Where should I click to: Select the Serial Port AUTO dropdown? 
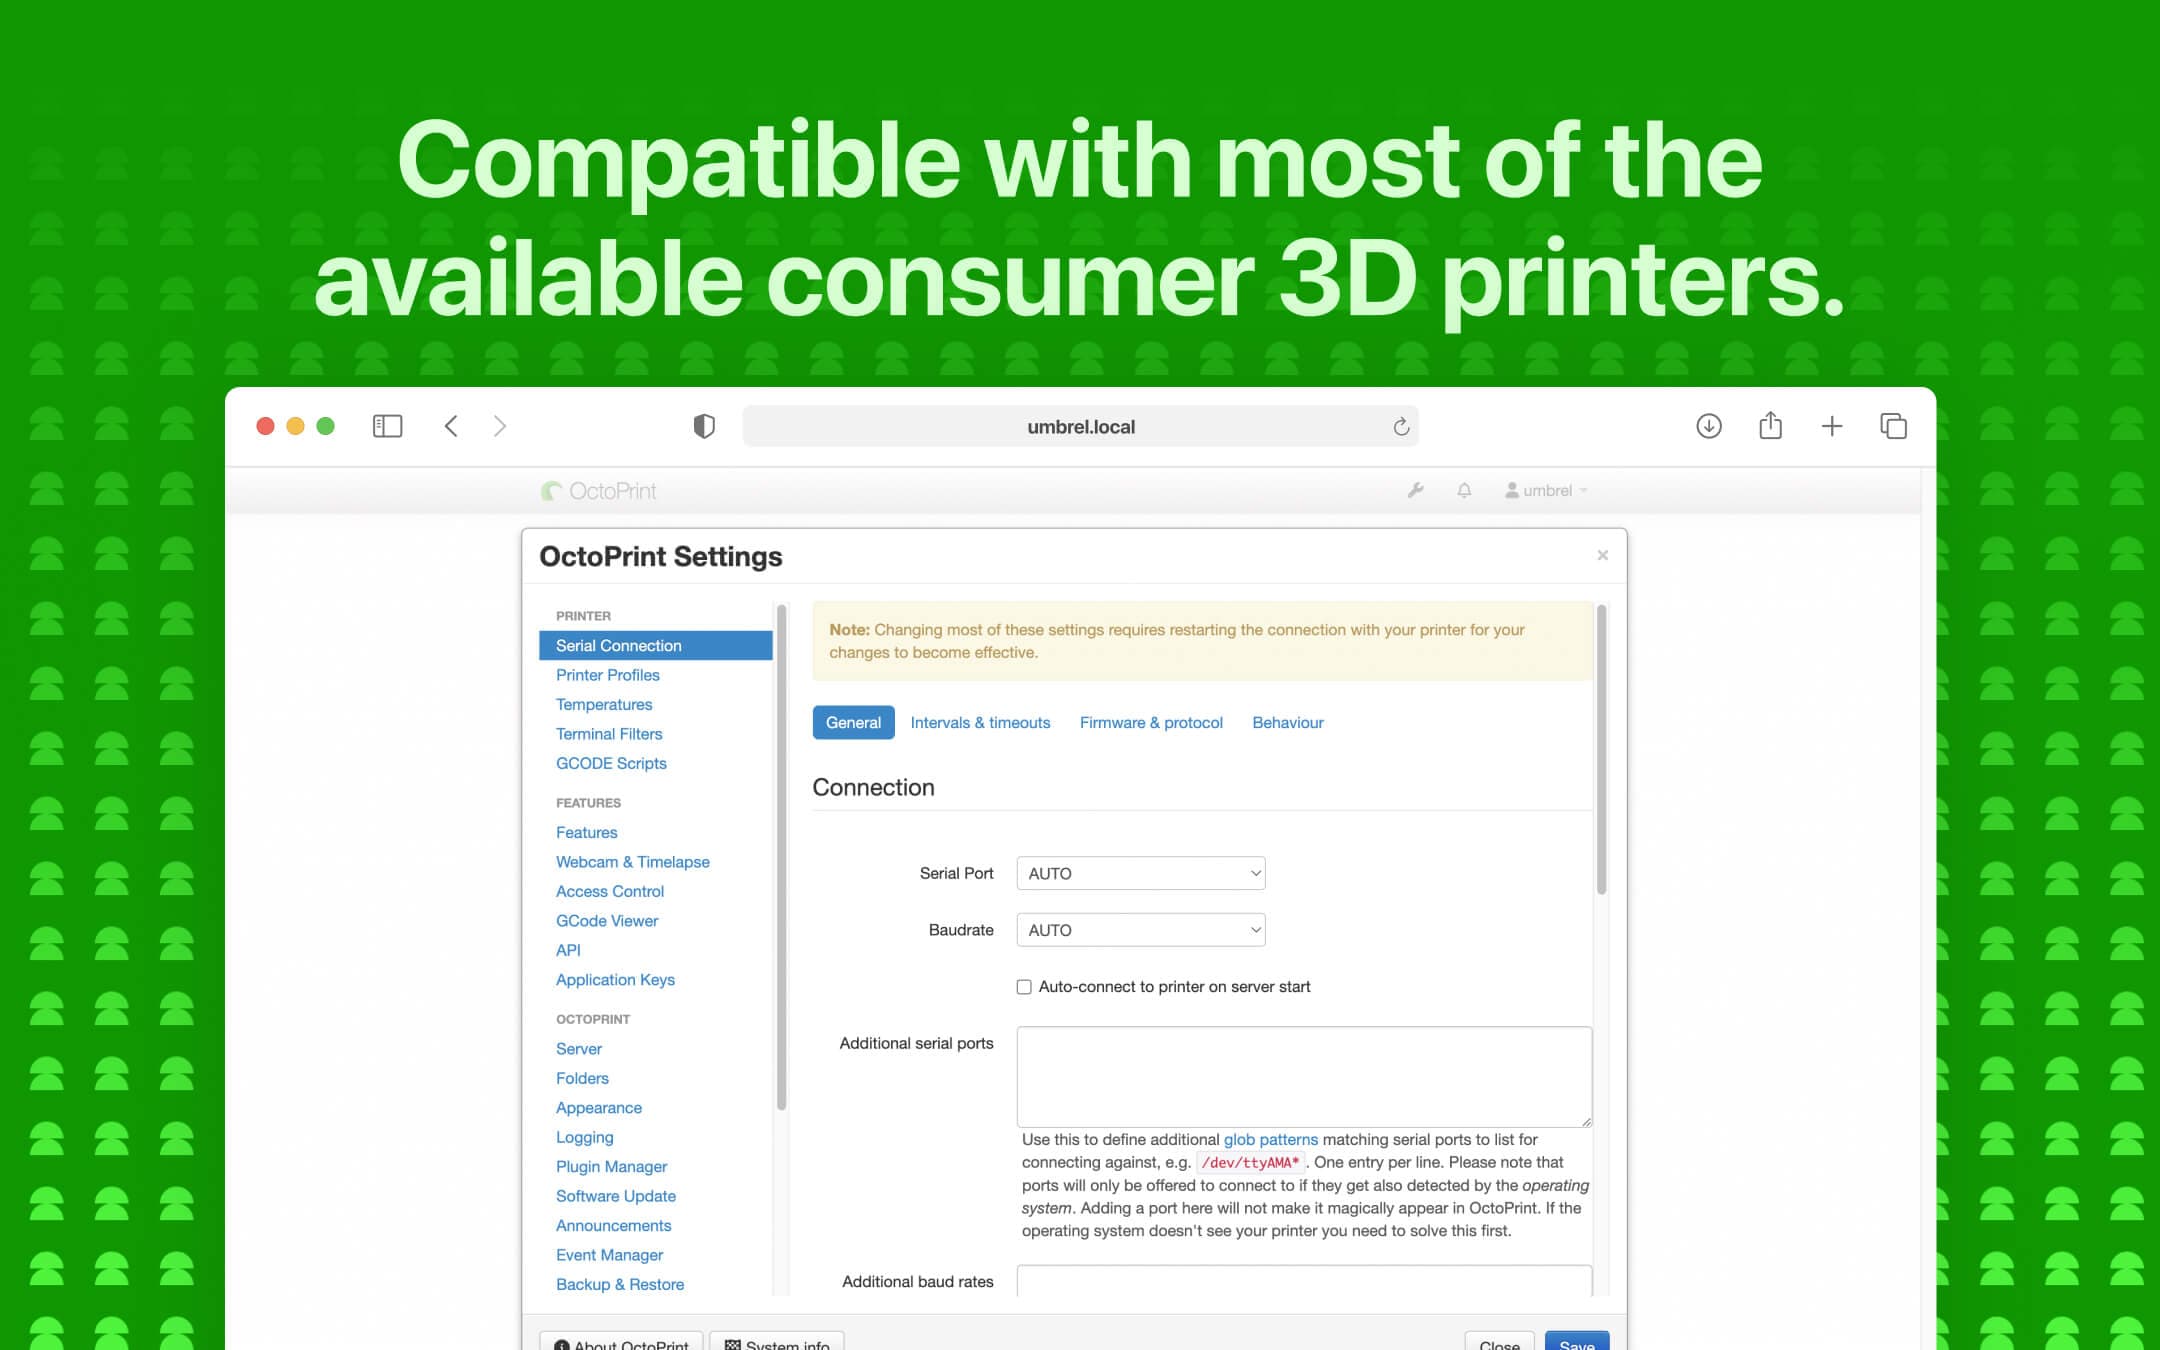(x=1143, y=873)
